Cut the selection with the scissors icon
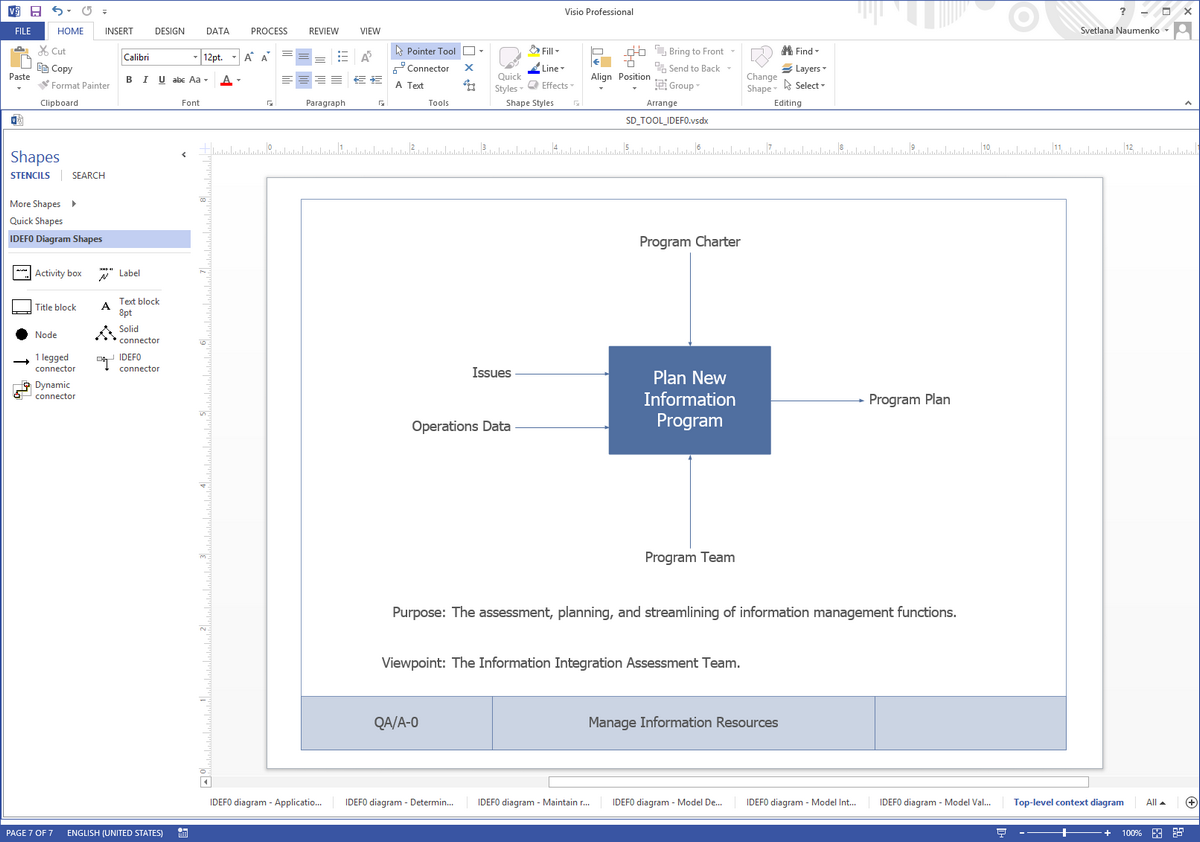 click(x=52, y=51)
